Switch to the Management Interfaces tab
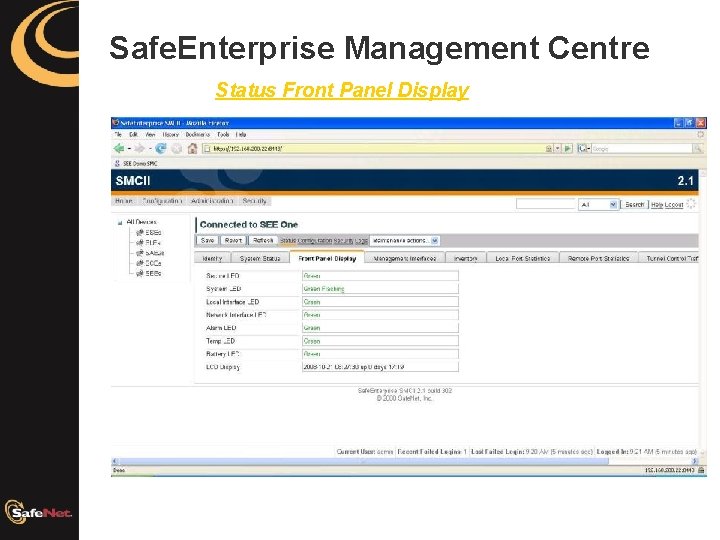The height and width of the screenshot is (540, 720). (405, 258)
